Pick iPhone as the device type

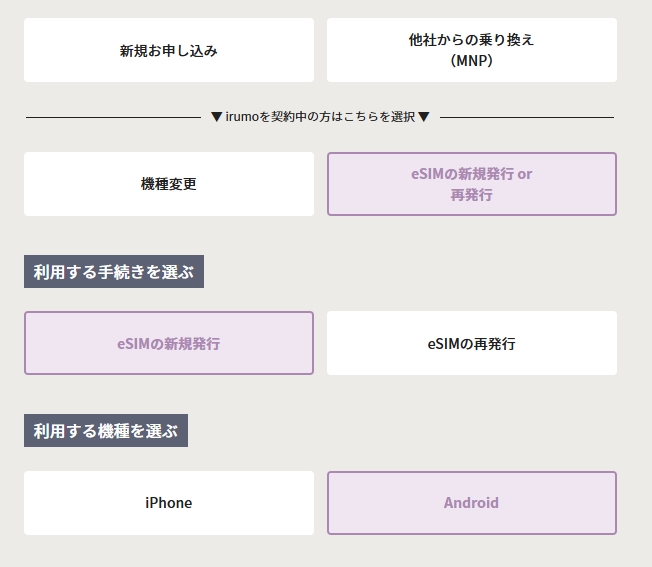tap(169, 503)
